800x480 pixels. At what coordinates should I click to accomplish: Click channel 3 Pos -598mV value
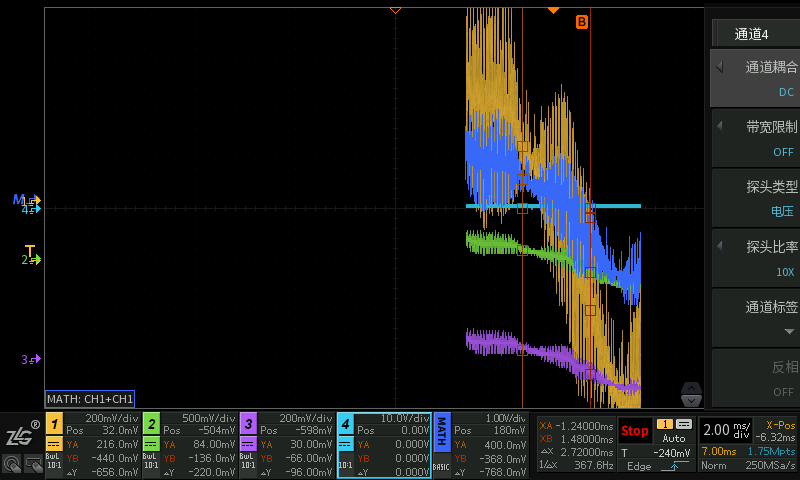(313, 431)
